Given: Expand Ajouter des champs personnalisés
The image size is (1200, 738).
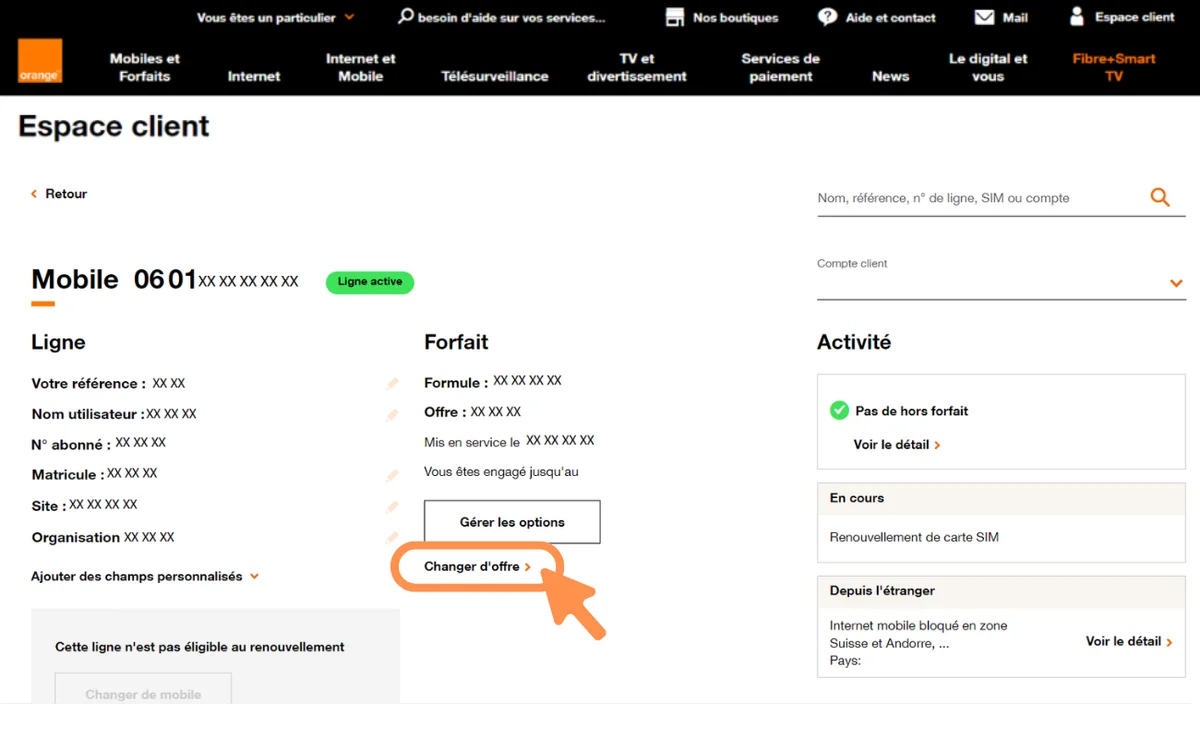Looking at the screenshot, I should tap(145, 577).
